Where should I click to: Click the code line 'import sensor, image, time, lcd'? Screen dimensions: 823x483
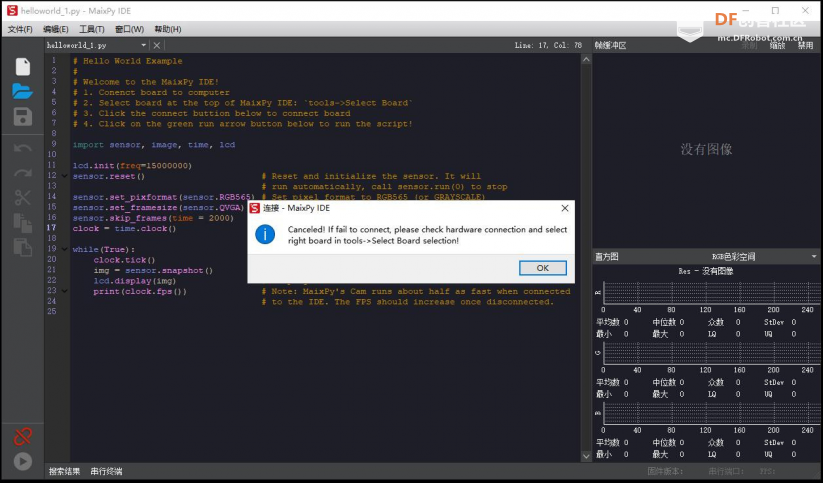[154, 144]
